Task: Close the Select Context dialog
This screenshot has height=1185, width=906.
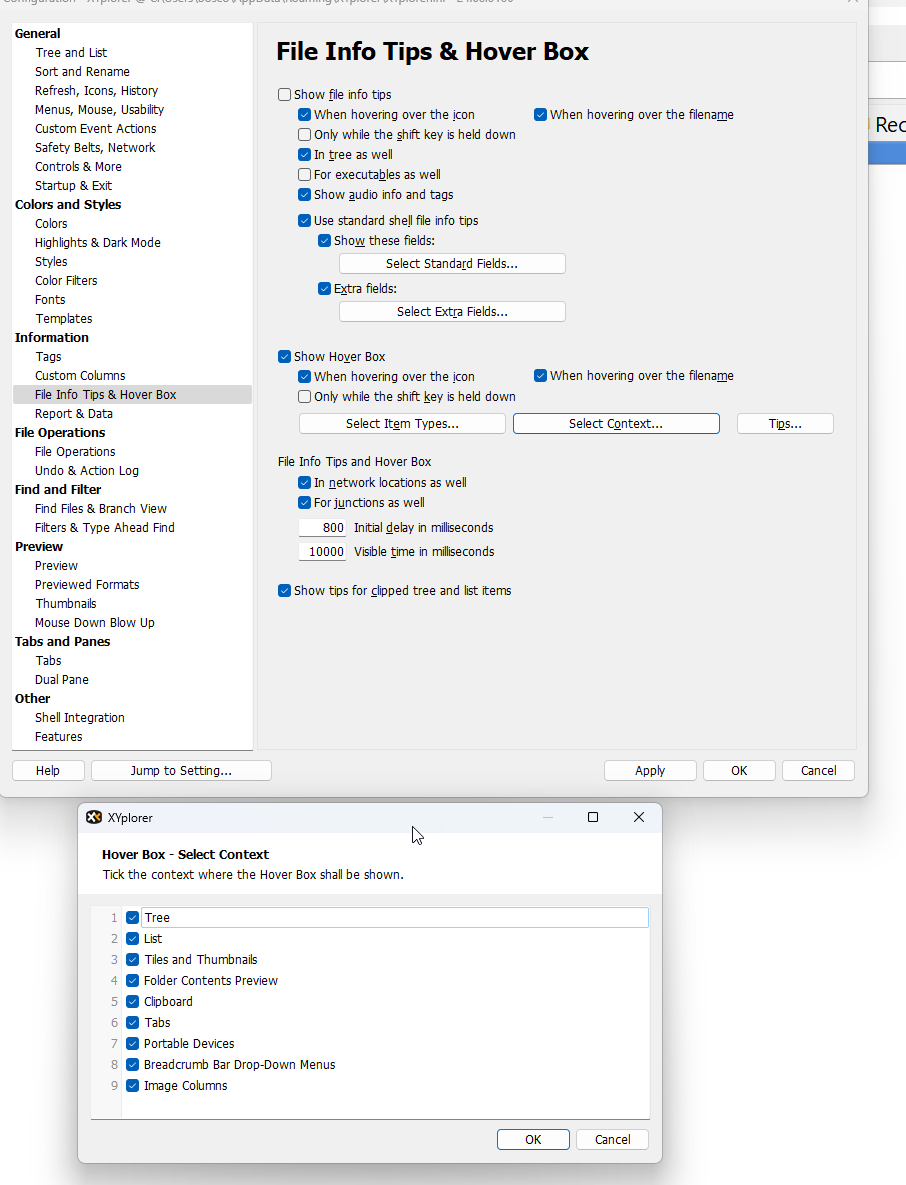Action: 639,817
